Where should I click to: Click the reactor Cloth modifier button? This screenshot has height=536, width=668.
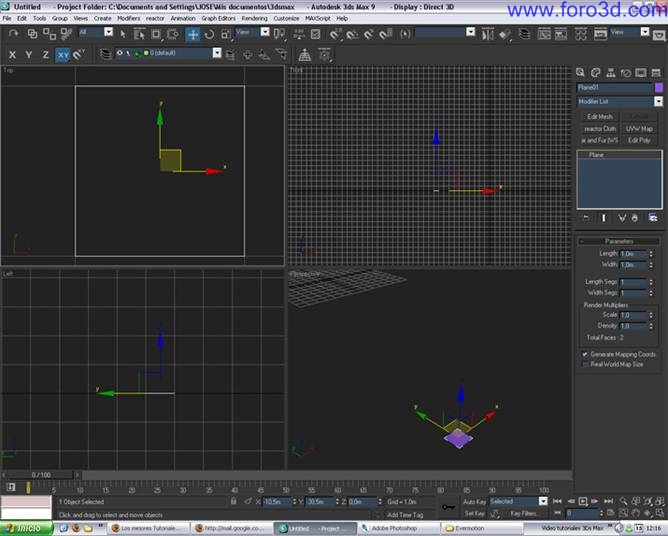pyautogui.click(x=600, y=128)
